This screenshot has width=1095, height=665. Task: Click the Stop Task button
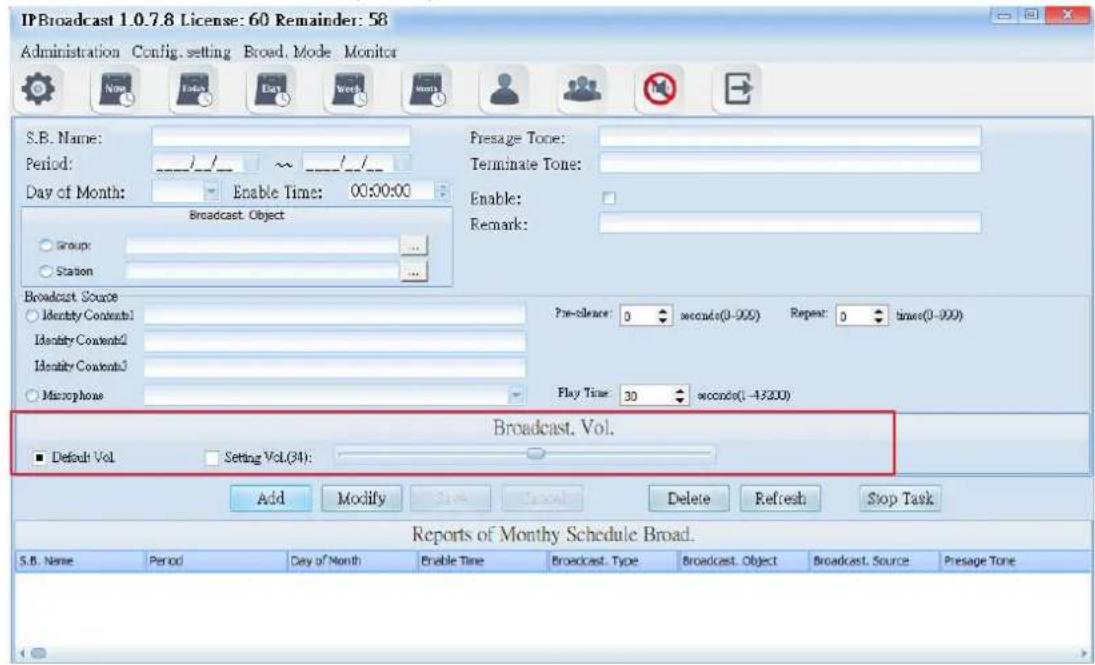click(x=900, y=499)
